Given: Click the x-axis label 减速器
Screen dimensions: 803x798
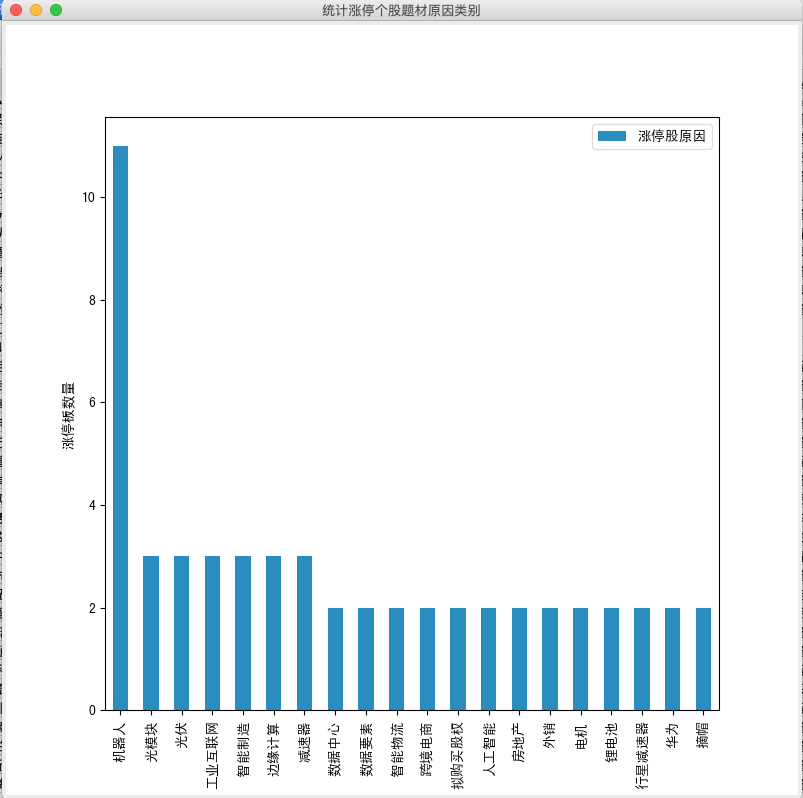Looking at the screenshot, I should tap(304, 743).
